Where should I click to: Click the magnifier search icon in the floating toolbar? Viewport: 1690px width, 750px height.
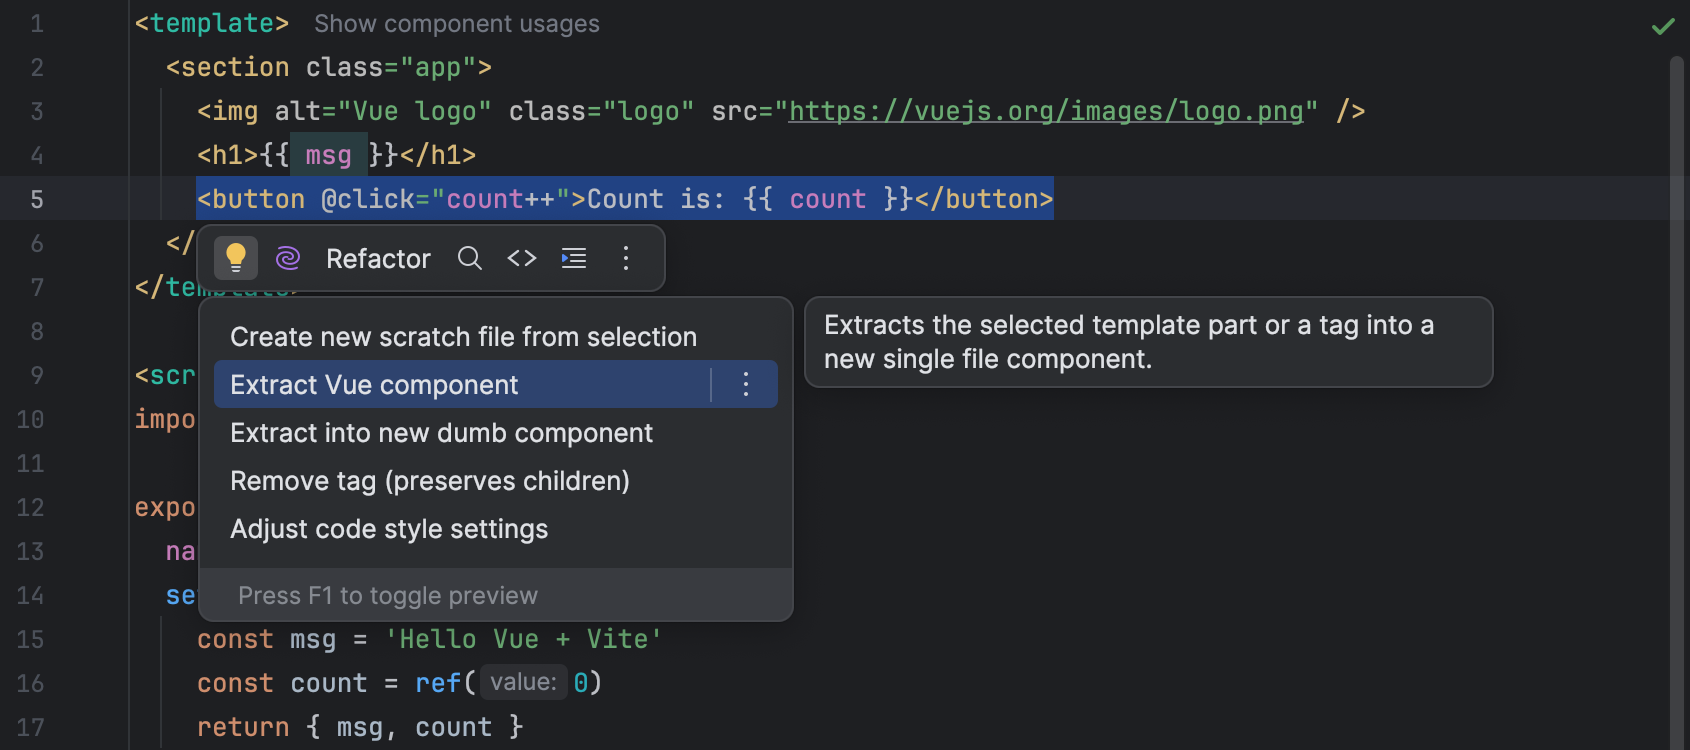470,258
